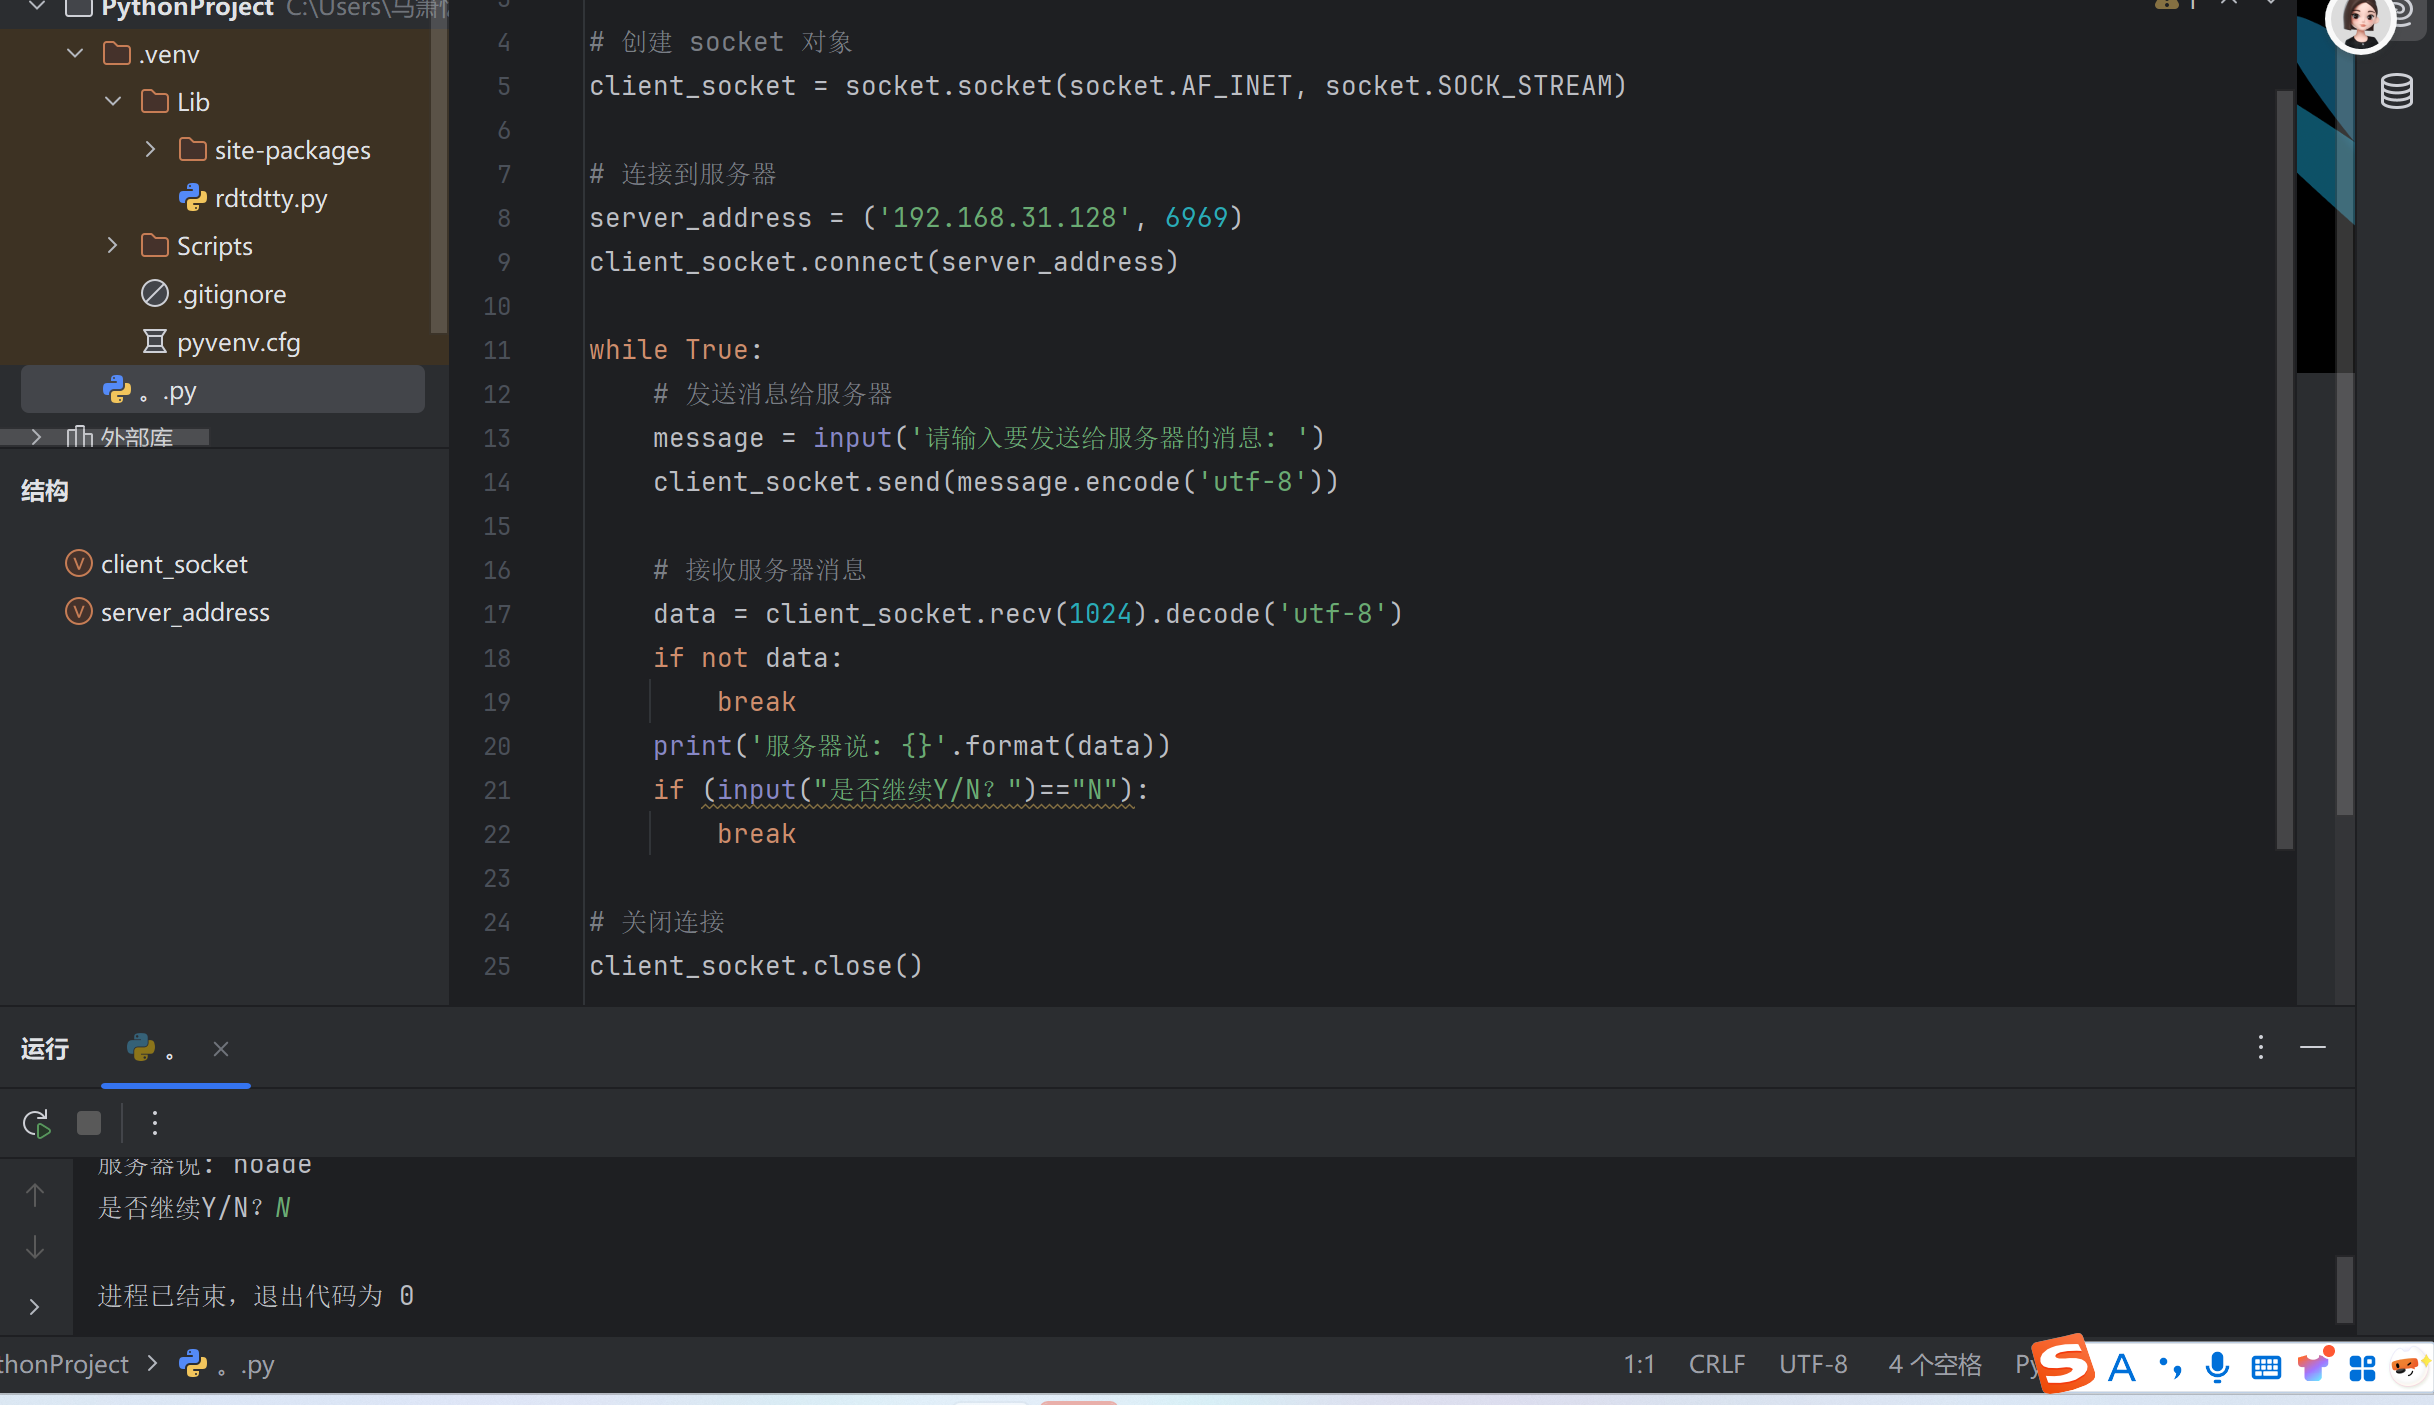
Task: Toggle Sogou punctuation mode icon
Action: coord(2170,1367)
